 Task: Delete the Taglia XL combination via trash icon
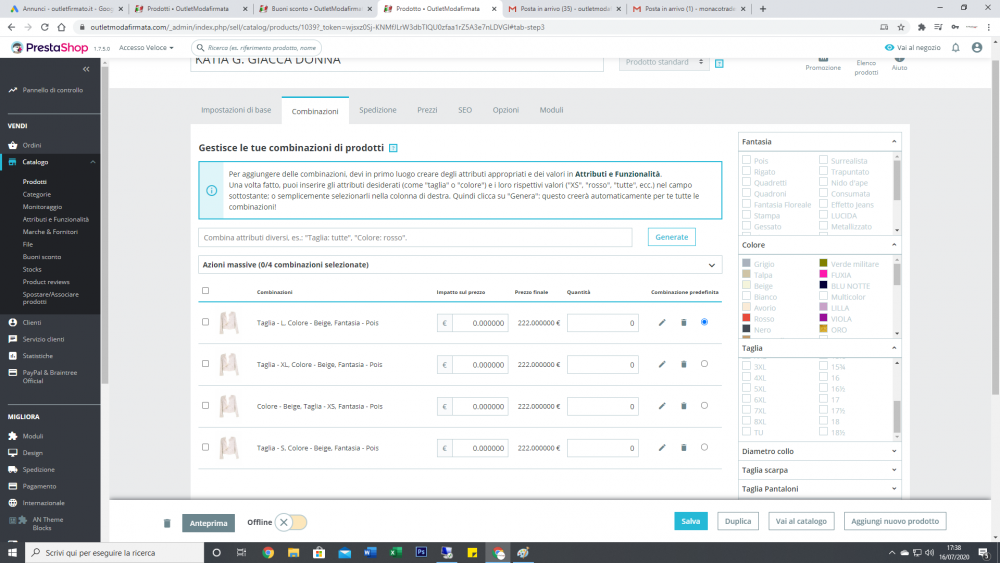click(684, 364)
